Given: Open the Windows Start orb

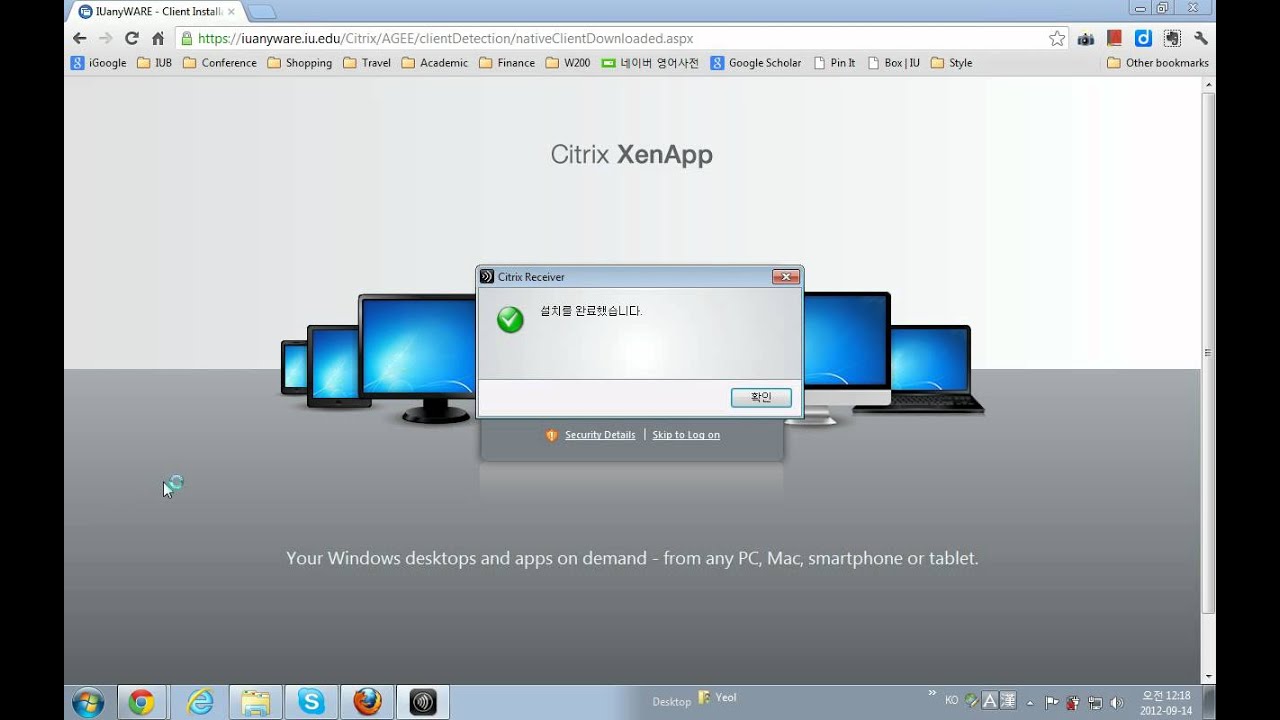Looking at the screenshot, I should click(88, 702).
